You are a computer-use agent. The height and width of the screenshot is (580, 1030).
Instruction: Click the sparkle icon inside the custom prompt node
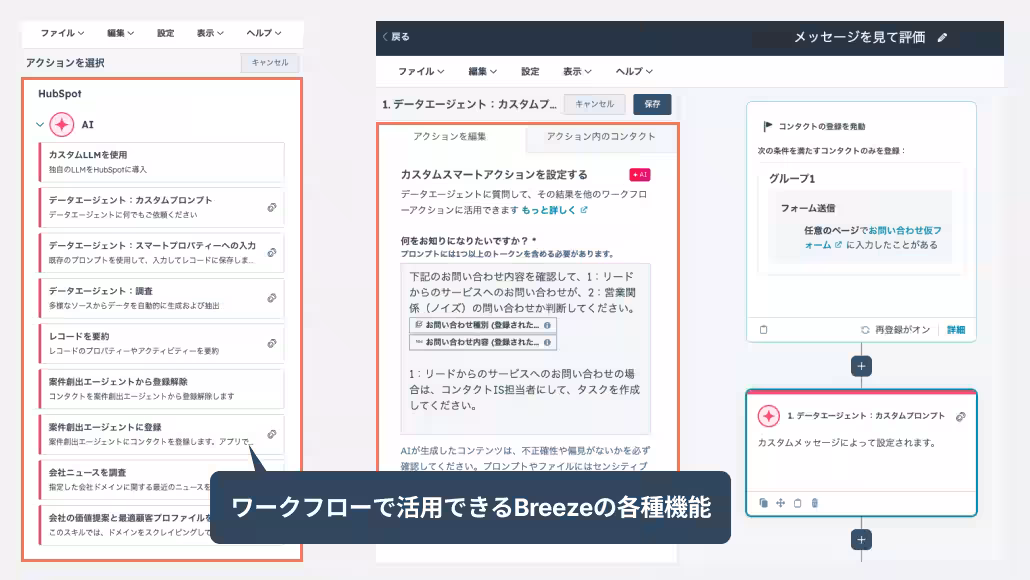pos(768,414)
